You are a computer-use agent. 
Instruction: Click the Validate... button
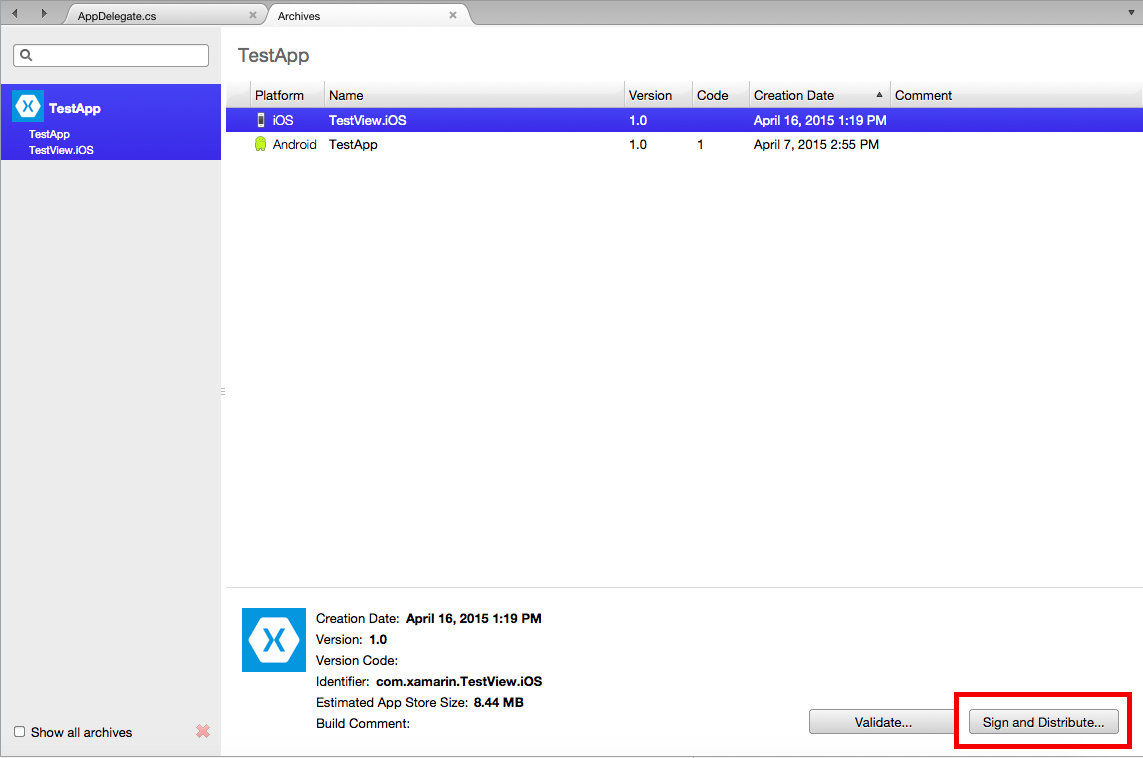tap(883, 722)
